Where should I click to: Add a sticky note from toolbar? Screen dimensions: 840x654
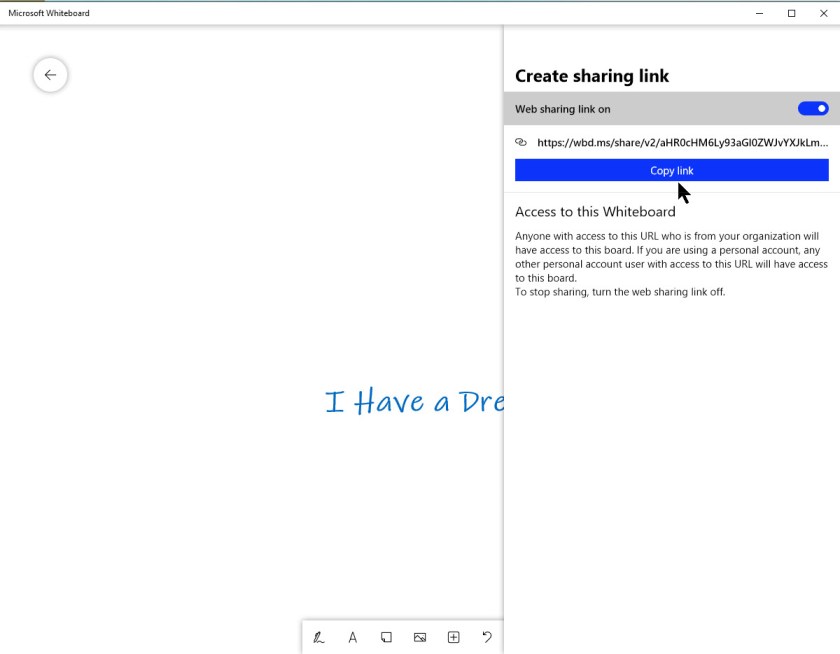pyautogui.click(x=386, y=637)
